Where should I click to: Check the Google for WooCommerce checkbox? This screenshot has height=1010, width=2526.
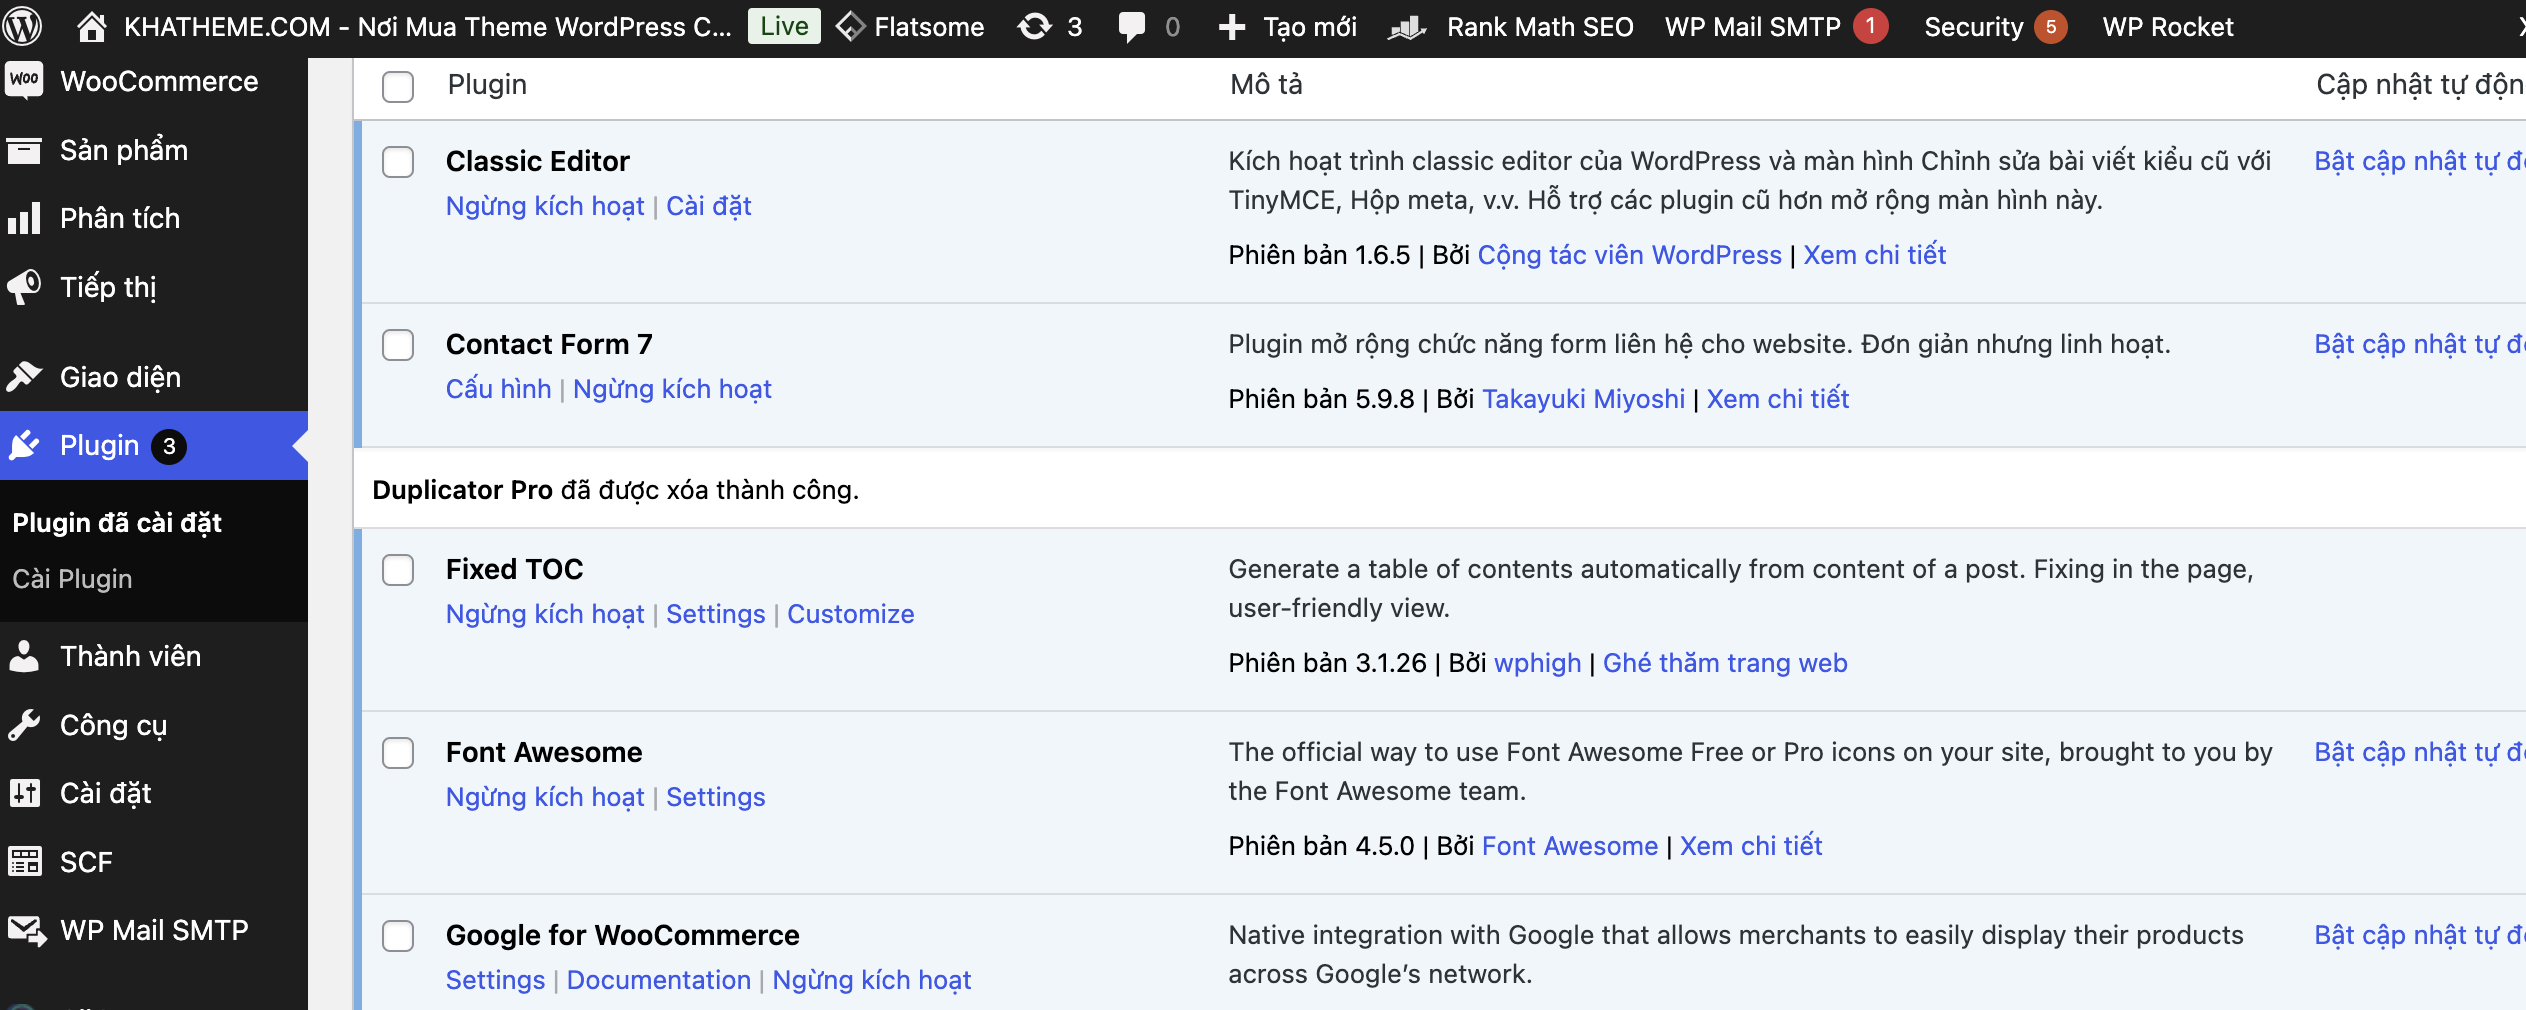(x=398, y=936)
